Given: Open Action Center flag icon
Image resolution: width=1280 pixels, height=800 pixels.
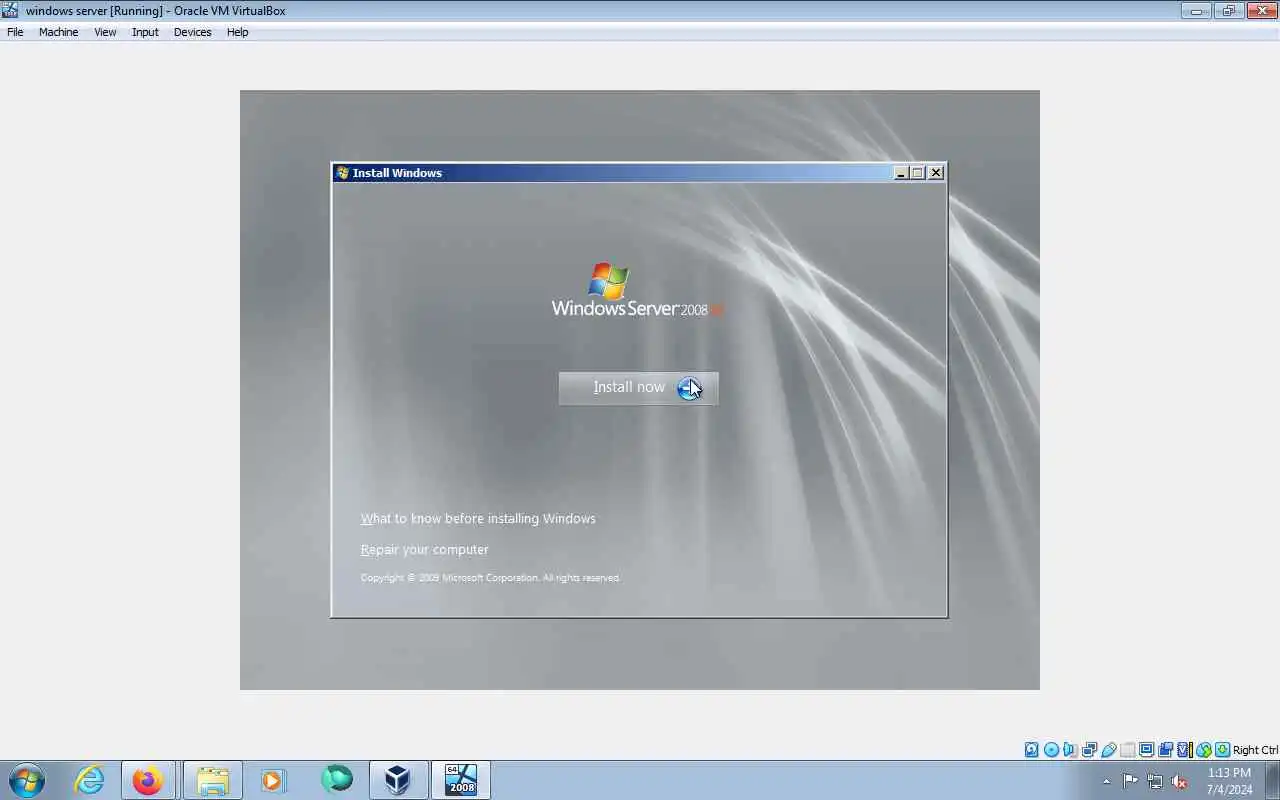Looking at the screenshot, I should tap(1130, 781).
